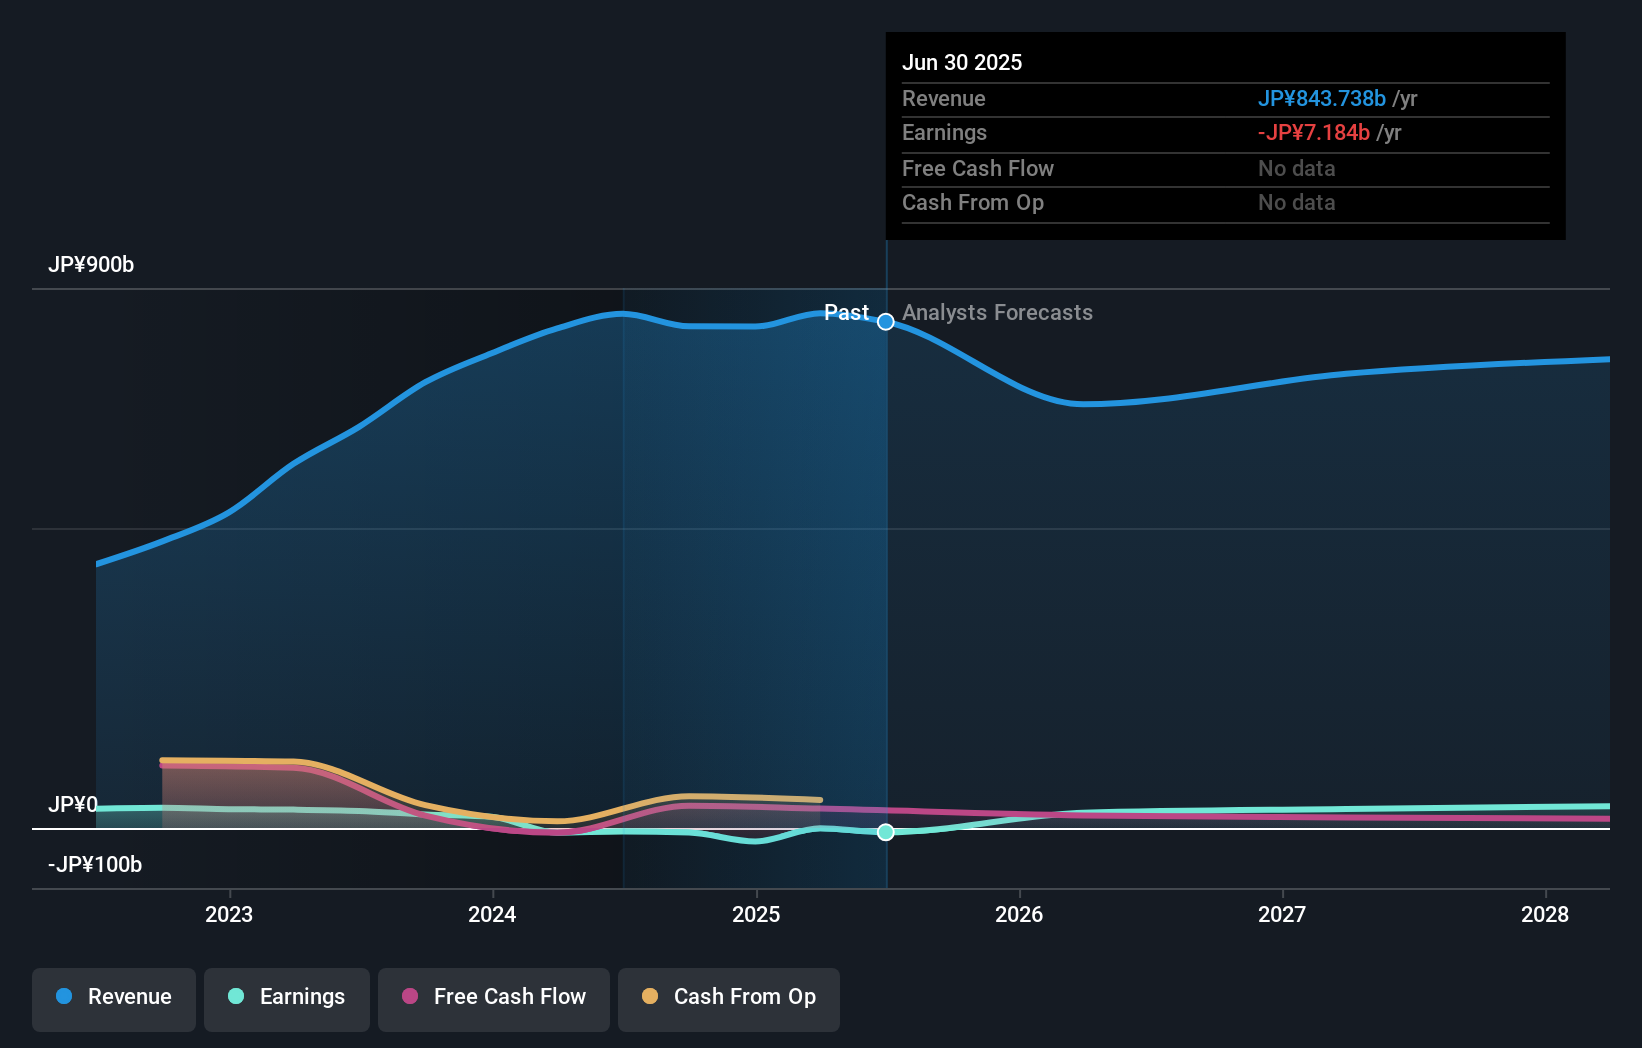
Task: Select the white Revenue marker at Jun 30 2025
Action: 885,322
